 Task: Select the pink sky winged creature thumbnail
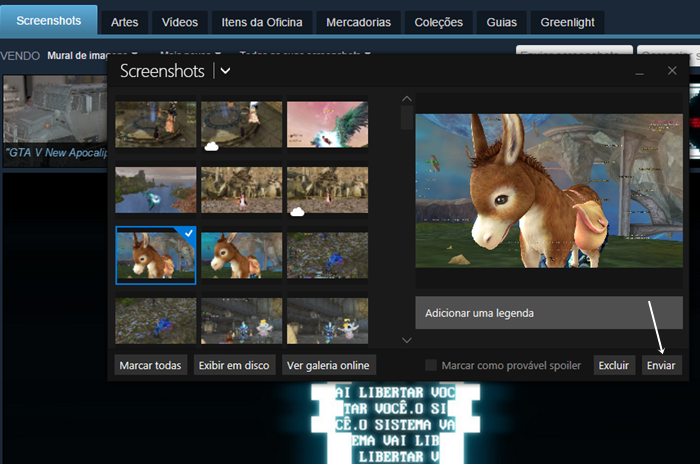point(327,125)
